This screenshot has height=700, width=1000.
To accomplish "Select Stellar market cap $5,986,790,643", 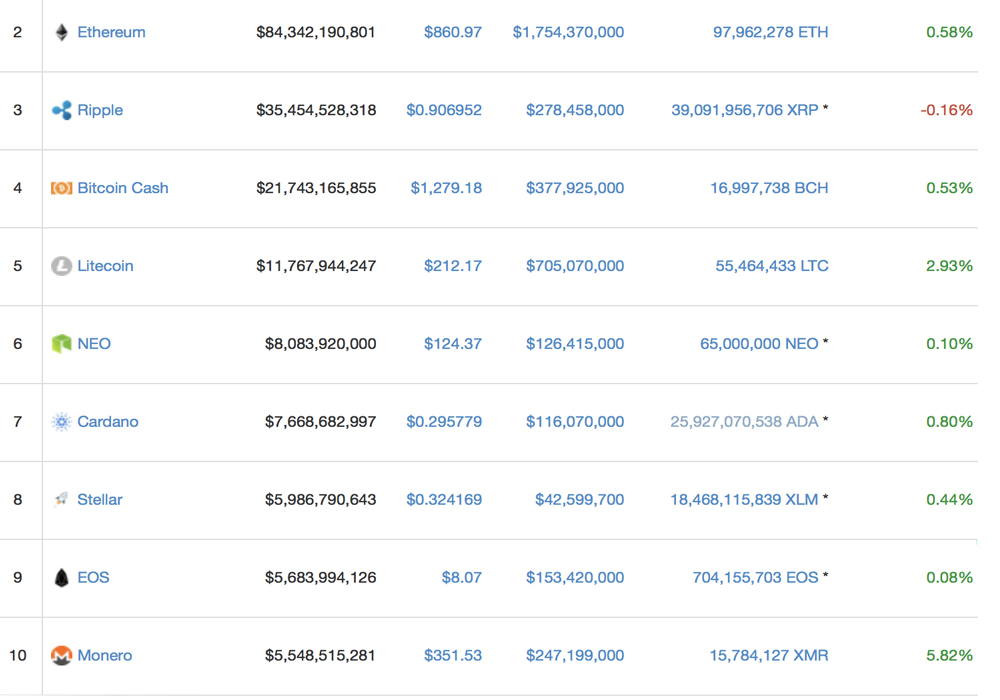I will pyautogui.click(x=320, y=499).
